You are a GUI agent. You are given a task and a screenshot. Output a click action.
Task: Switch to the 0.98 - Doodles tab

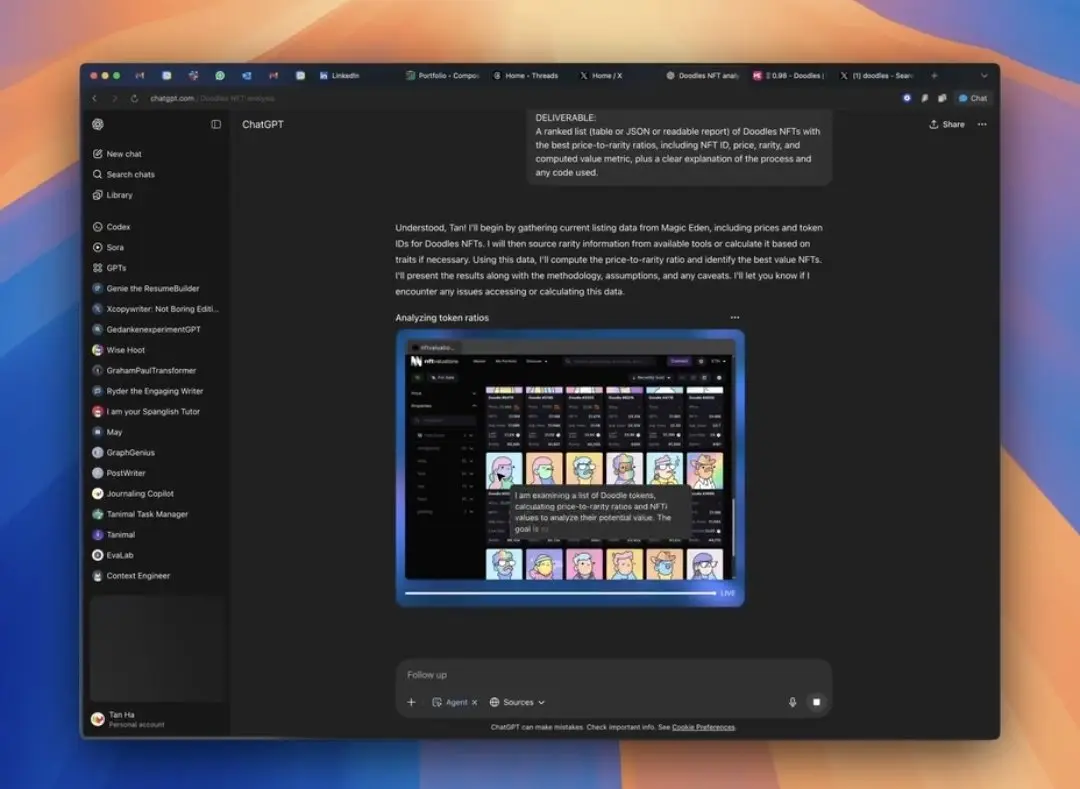click(x=789, y=76)
